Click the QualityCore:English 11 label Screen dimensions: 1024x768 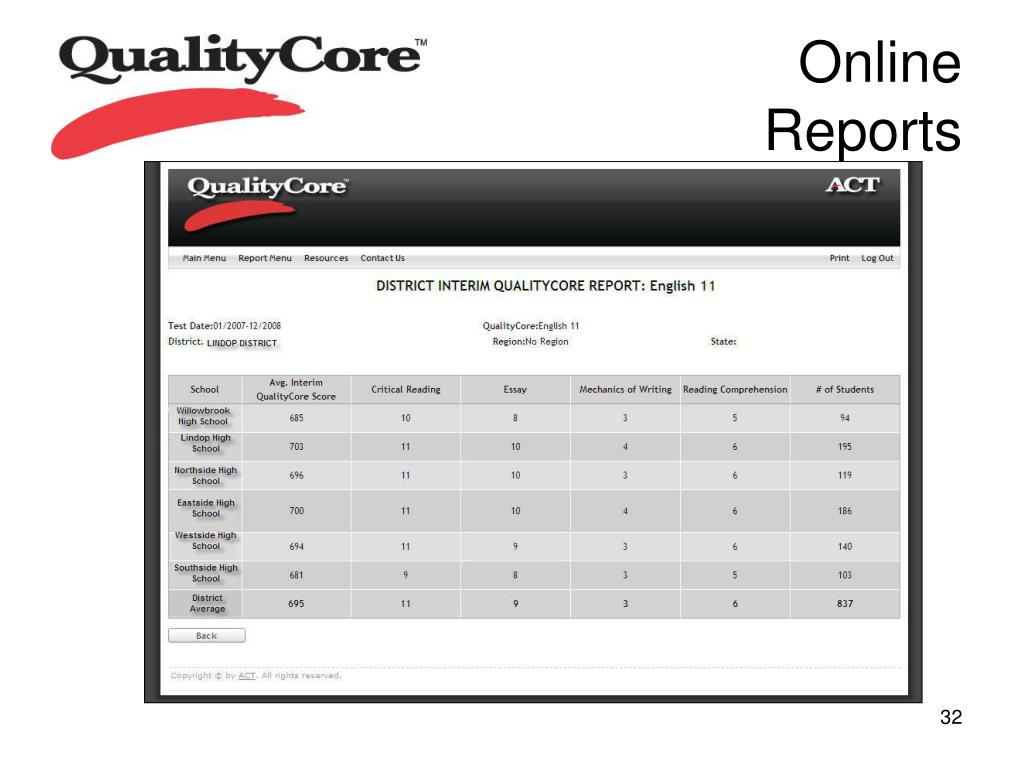(531, 326)
